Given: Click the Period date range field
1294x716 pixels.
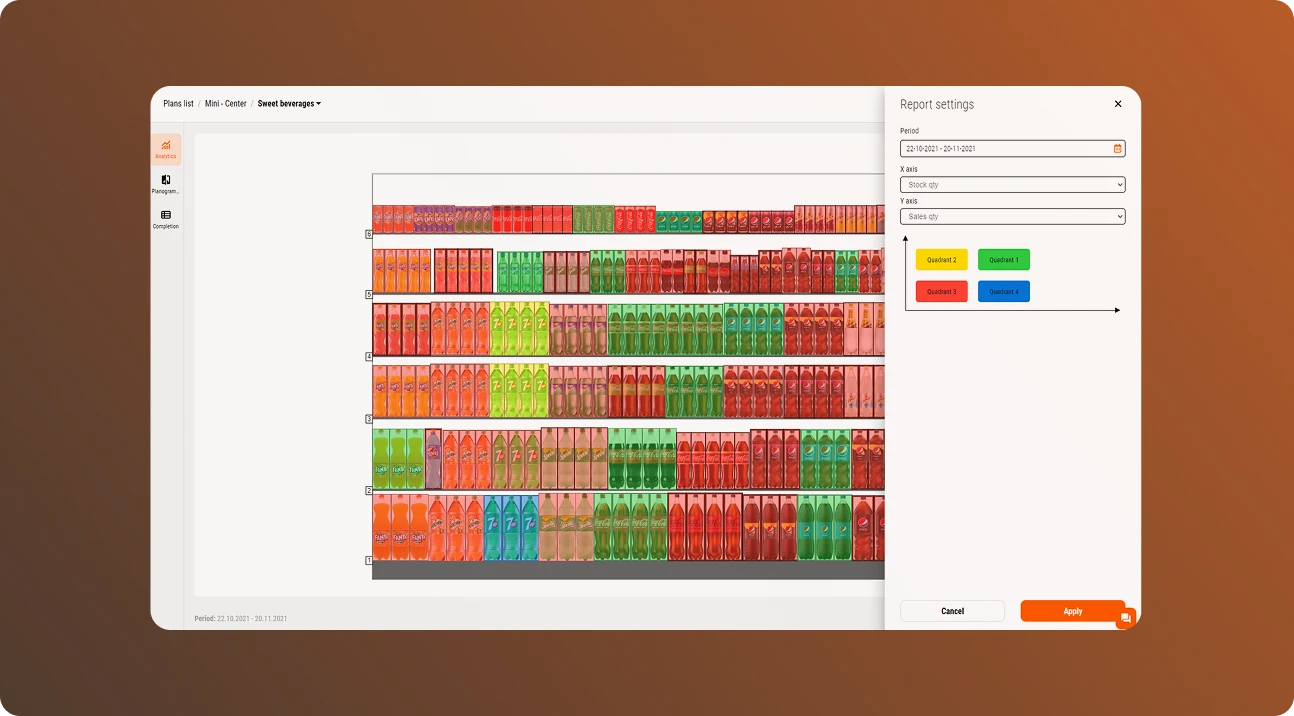Looking at the screenshot, I should click(x=1013, y=148).
